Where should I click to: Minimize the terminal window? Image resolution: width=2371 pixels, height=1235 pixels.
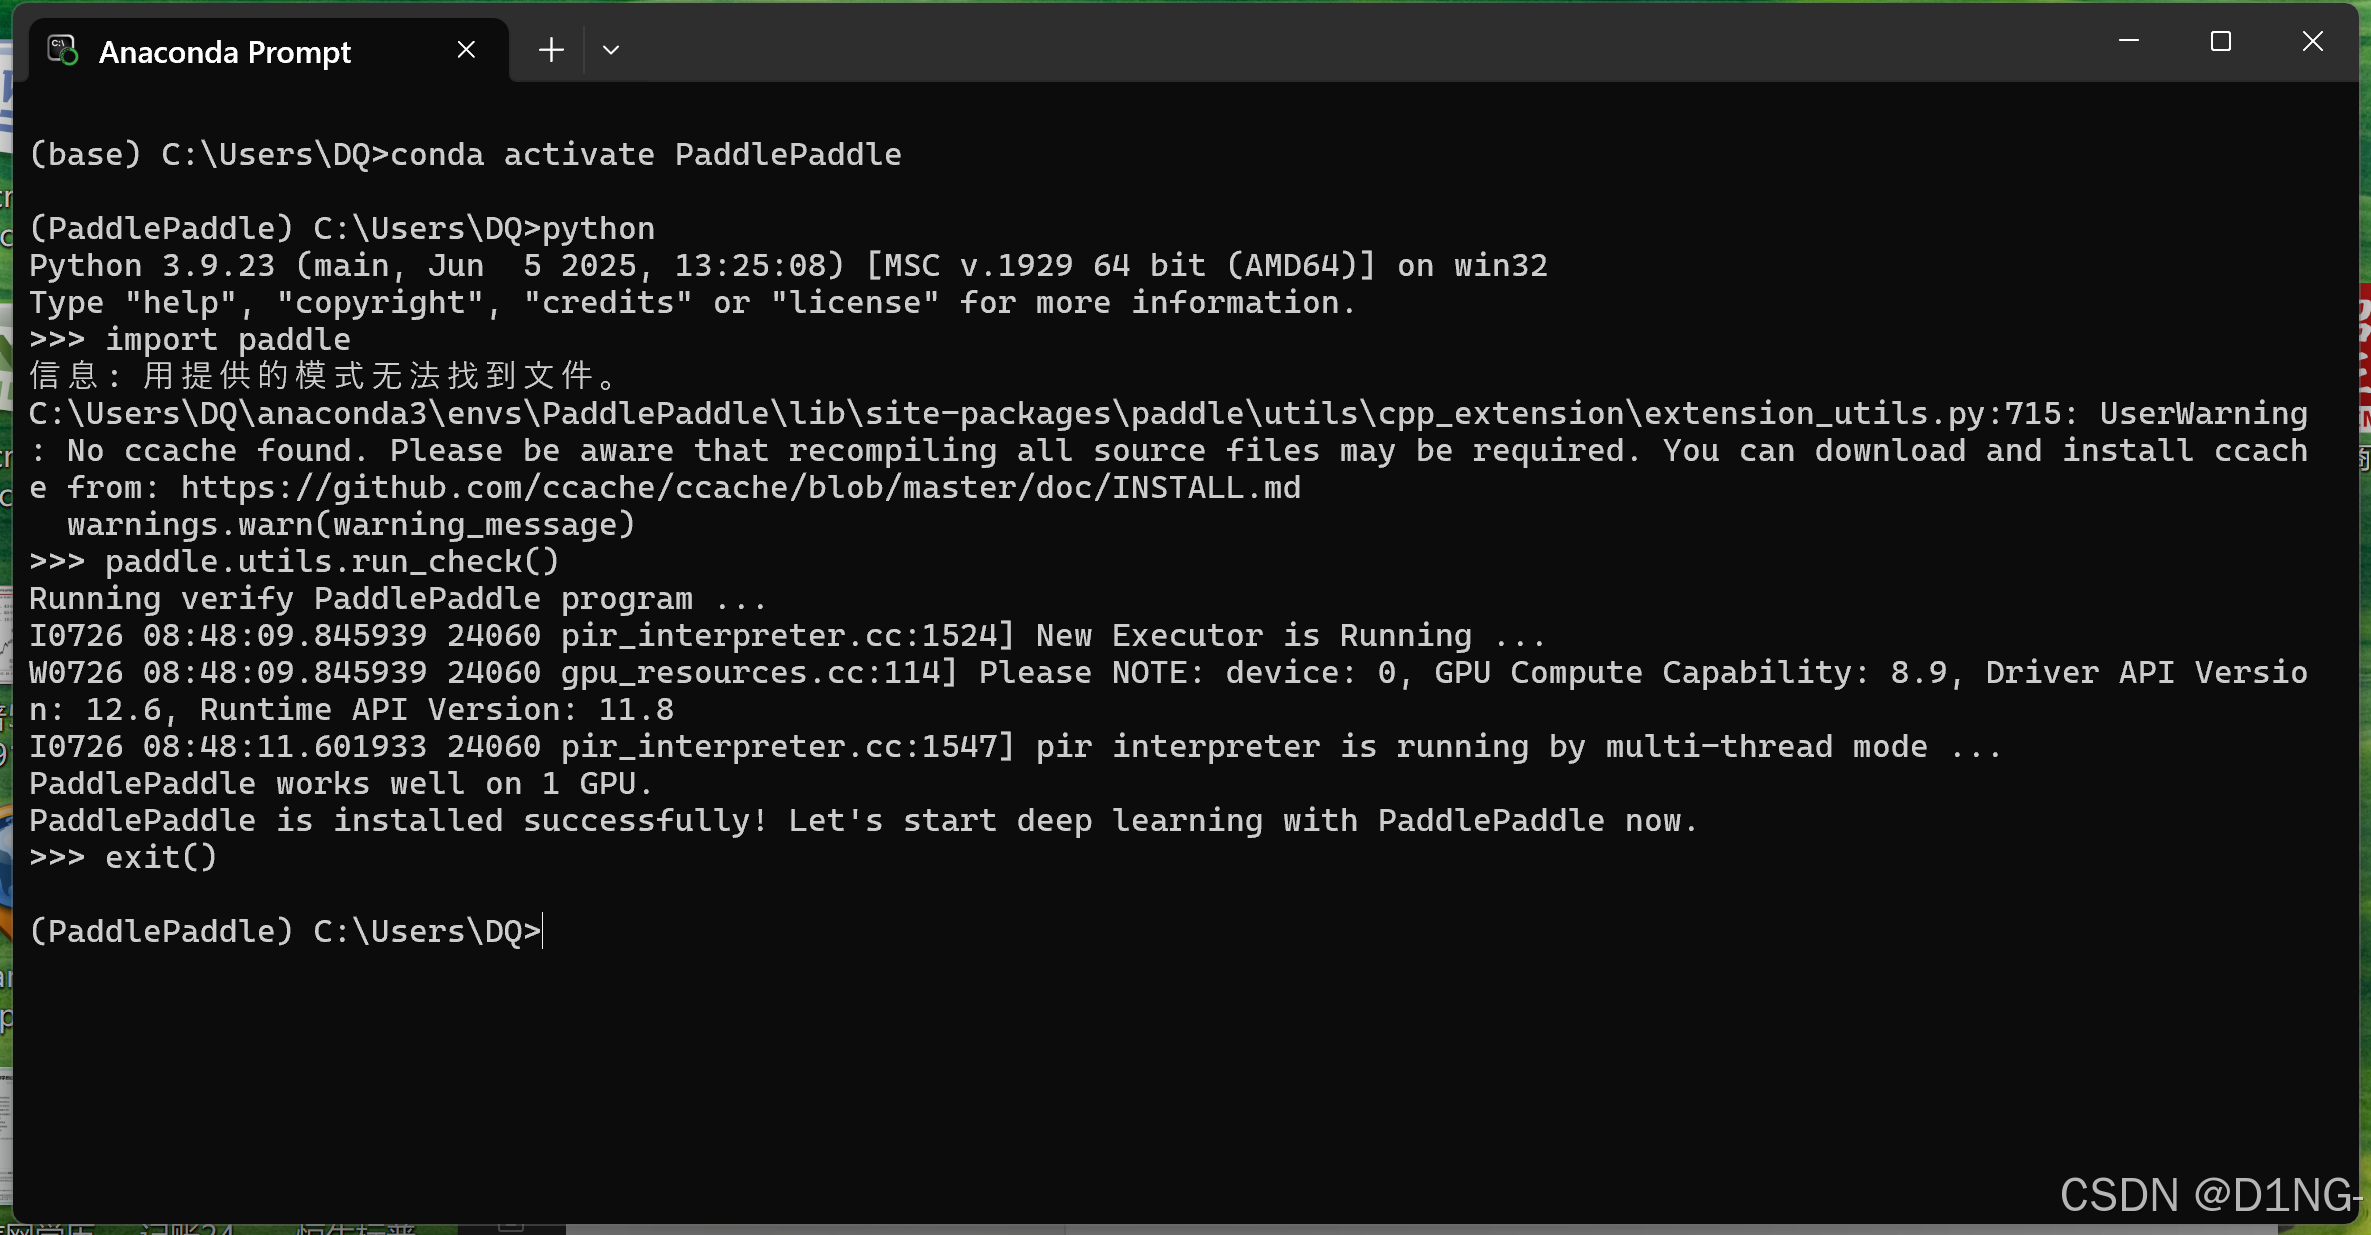click(2128, 41)
